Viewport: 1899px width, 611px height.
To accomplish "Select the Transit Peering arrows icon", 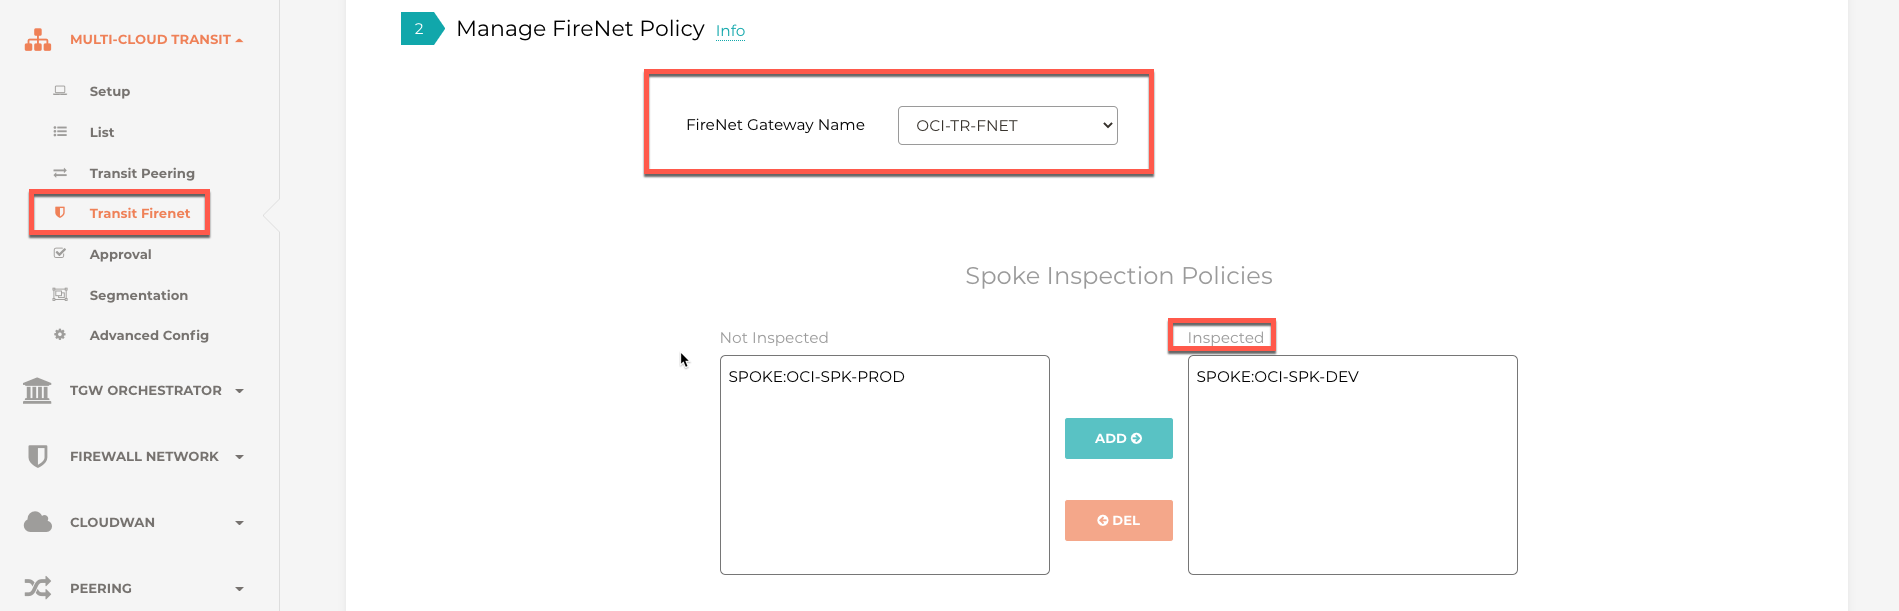I will (60, 172).
